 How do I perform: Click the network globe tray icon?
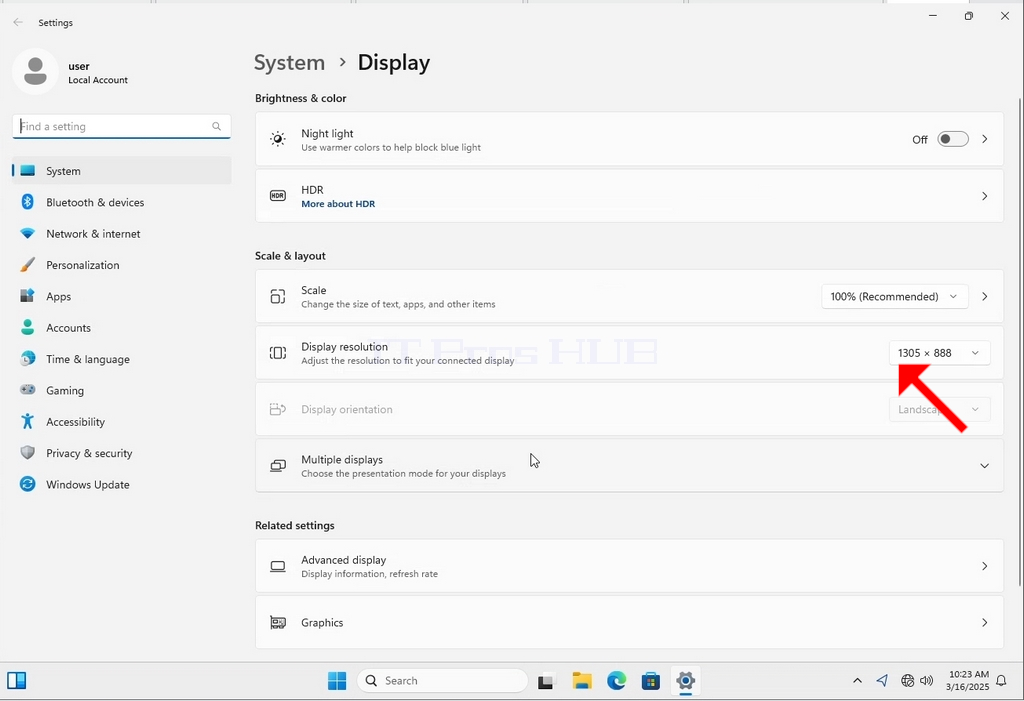[907, 681]
